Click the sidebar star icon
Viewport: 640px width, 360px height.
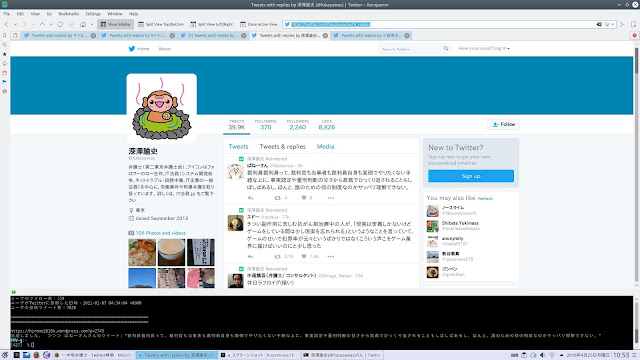[x=4, y=54]
